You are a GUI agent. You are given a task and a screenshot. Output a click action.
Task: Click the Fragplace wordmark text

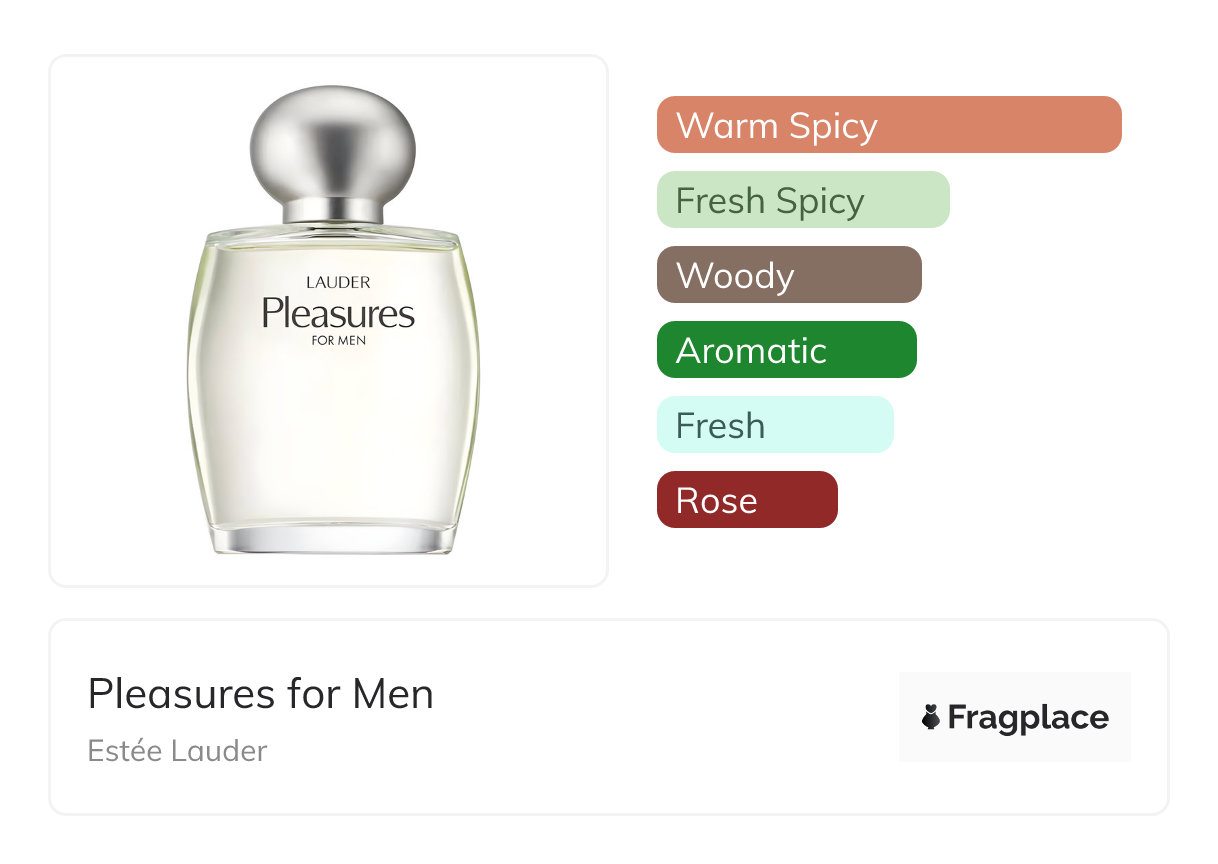(x=1028, y=718)
